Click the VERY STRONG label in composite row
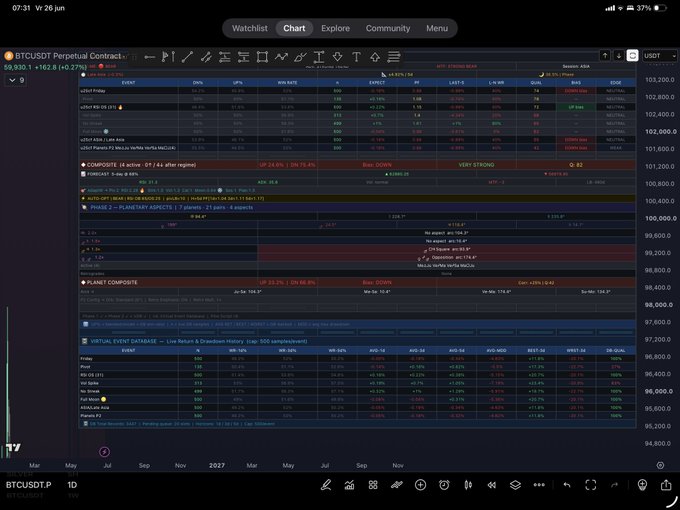The image size is (680, 510). click(476, 165)
